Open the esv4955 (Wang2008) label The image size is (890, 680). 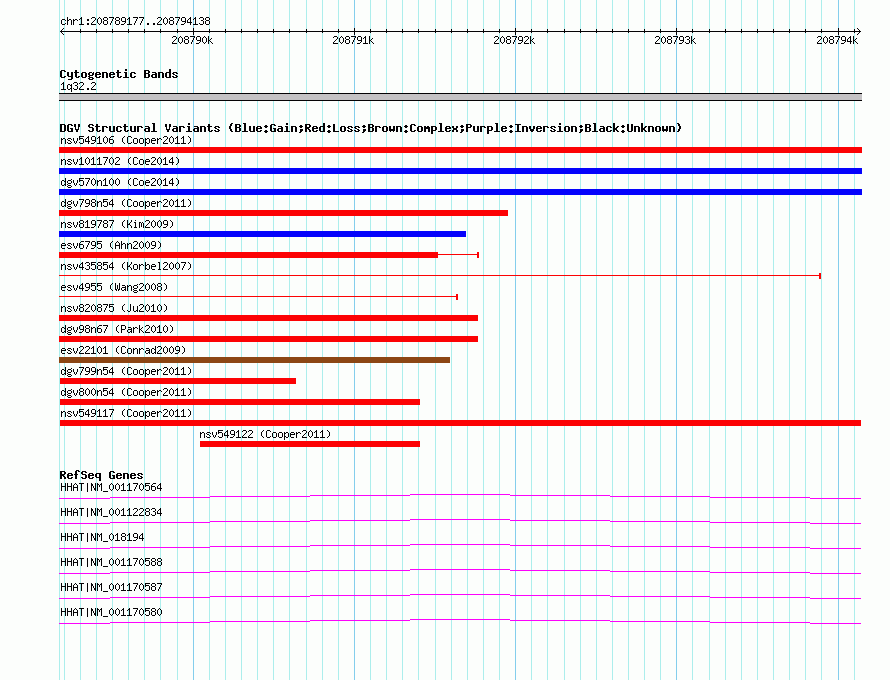[114, 287]
